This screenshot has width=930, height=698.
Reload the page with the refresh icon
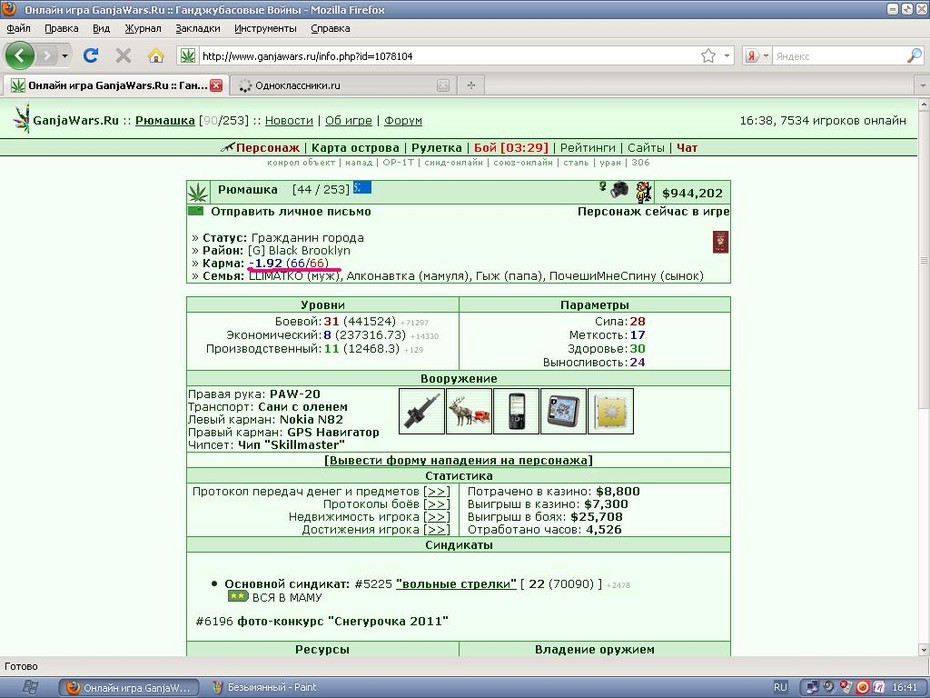91,56
